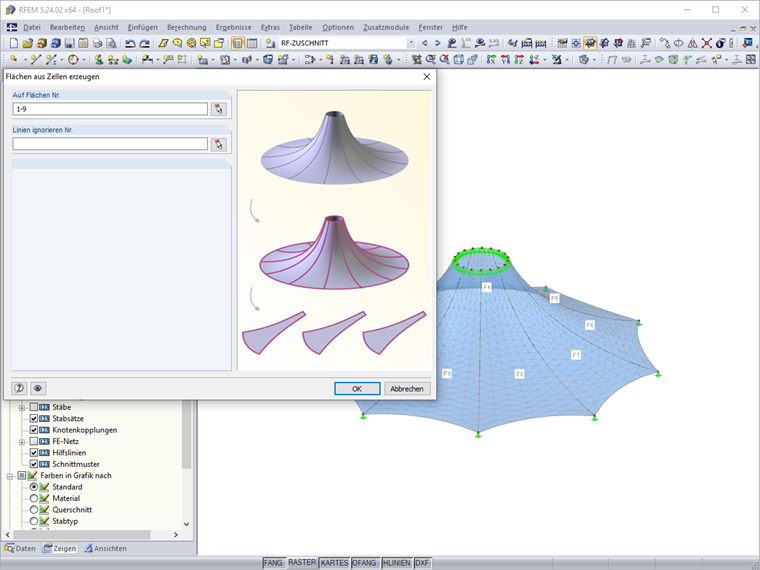Click the zoom window magnifier icon
This screenshot has width=760, height=570.
click(x=430, y=60)
